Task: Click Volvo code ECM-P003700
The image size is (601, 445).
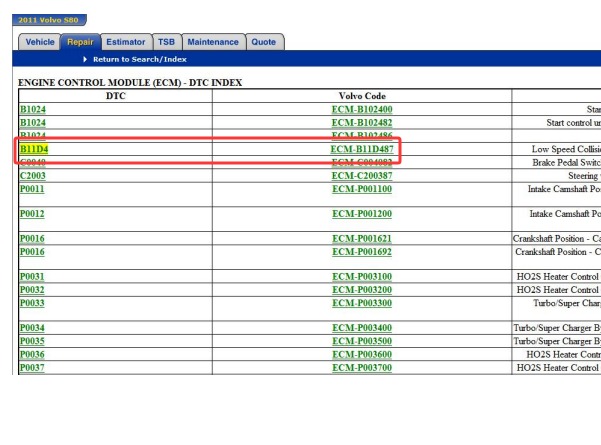Action: 362,368
